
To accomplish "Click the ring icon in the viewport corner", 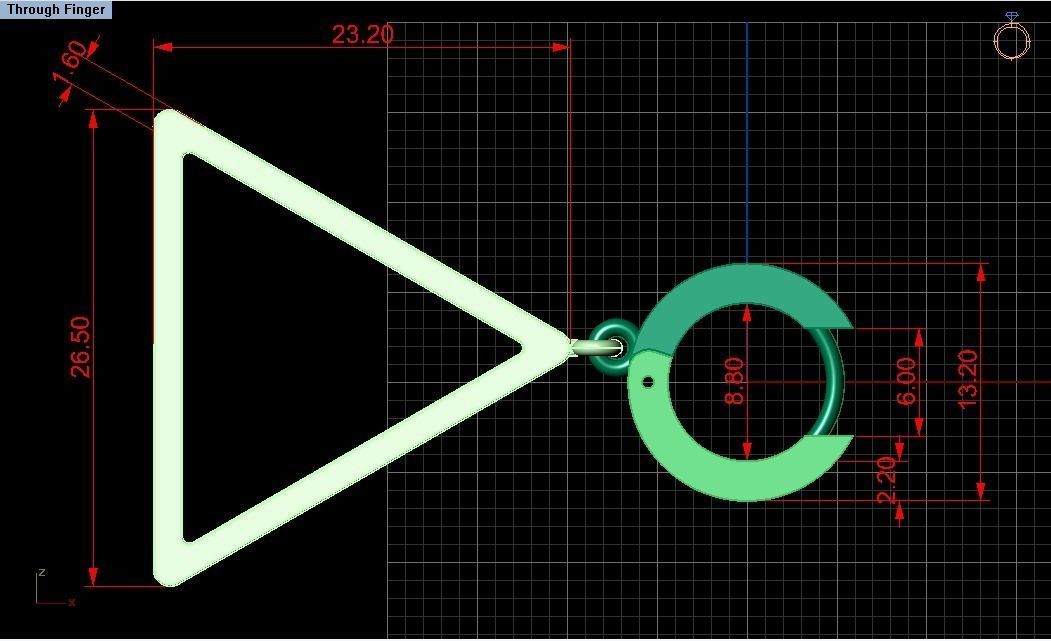I will [1010, 37].
